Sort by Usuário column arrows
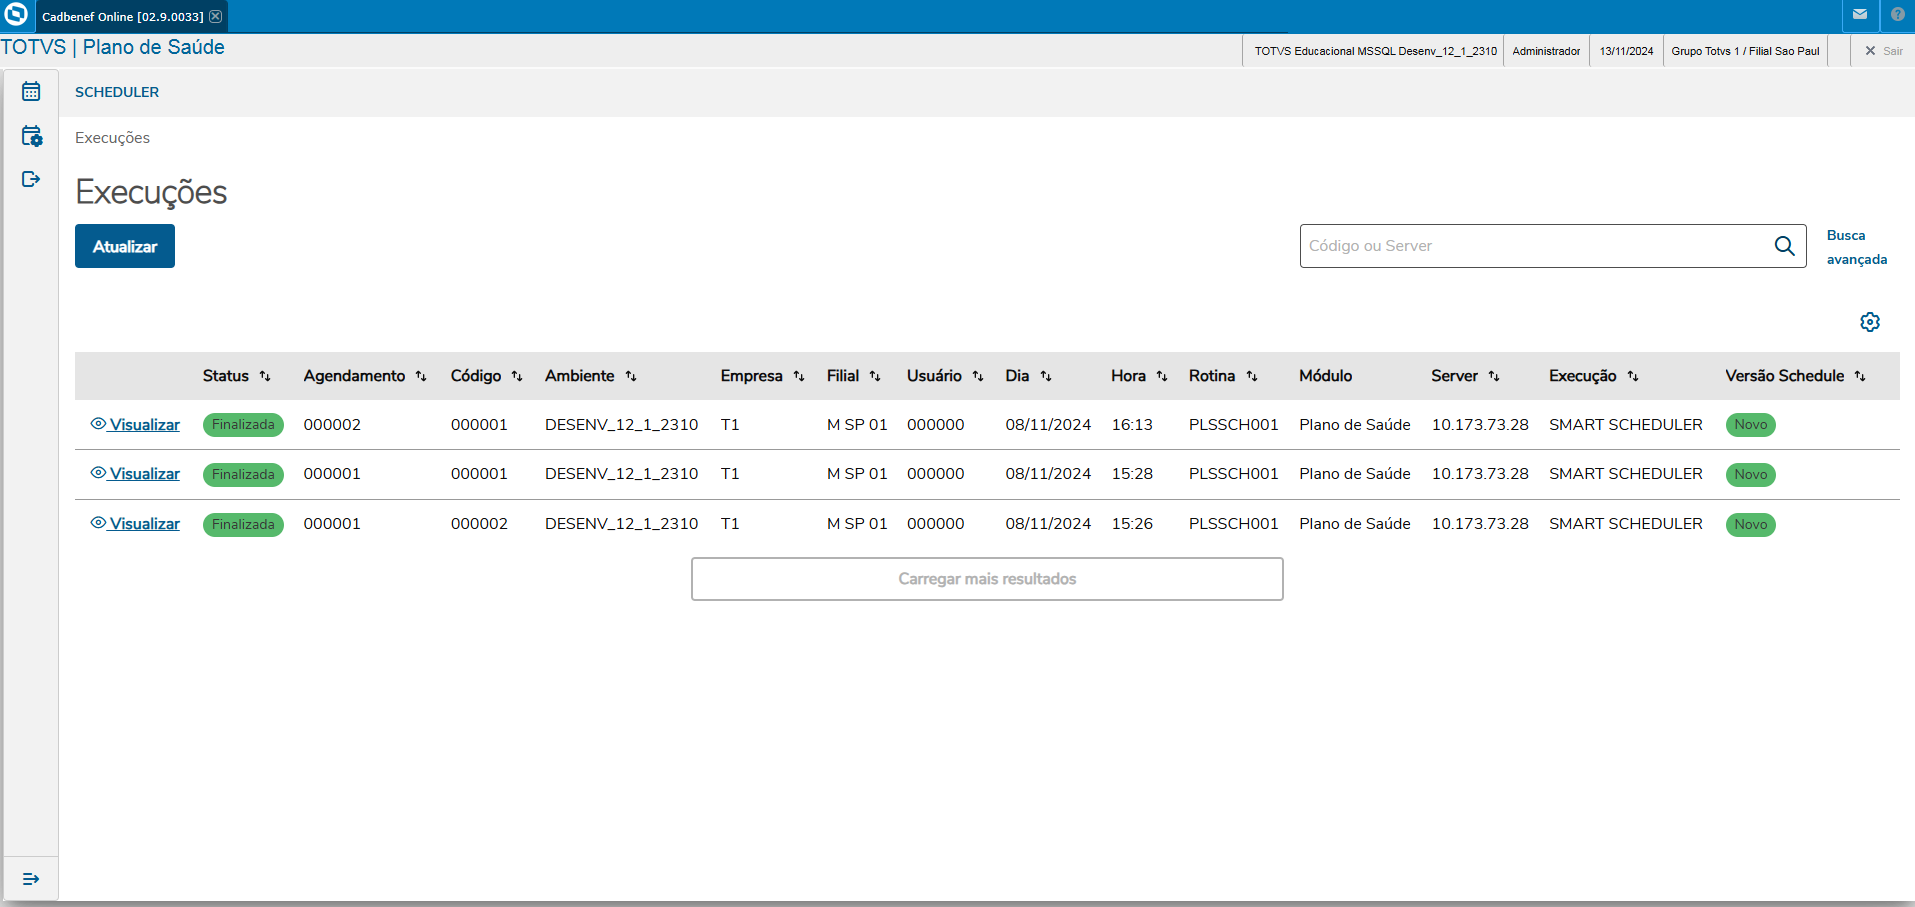Screen dimensions: 1915x907 pos(978,376)
